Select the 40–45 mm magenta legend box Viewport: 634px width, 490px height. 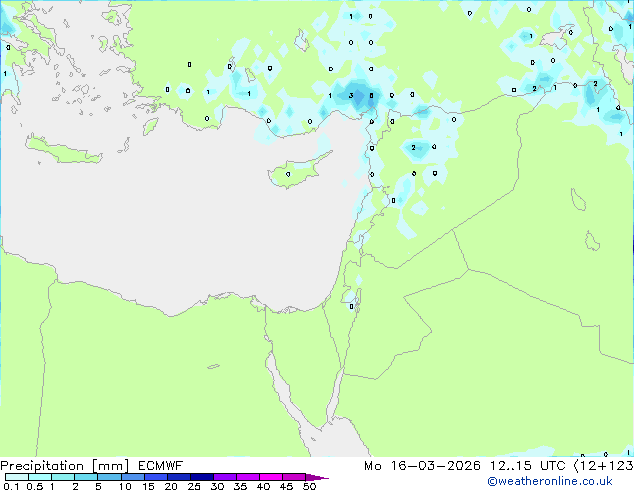click(x=271, y=477)
